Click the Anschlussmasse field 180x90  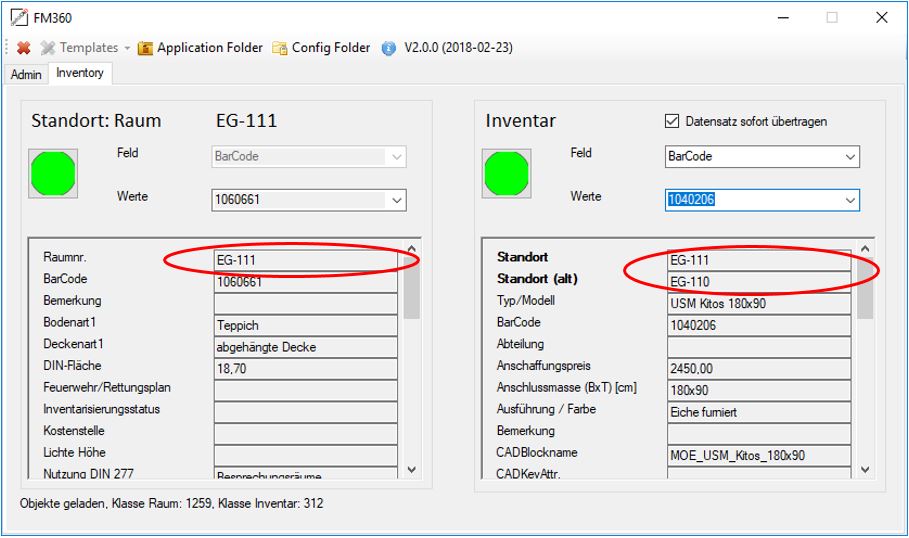tap(759, 391)
